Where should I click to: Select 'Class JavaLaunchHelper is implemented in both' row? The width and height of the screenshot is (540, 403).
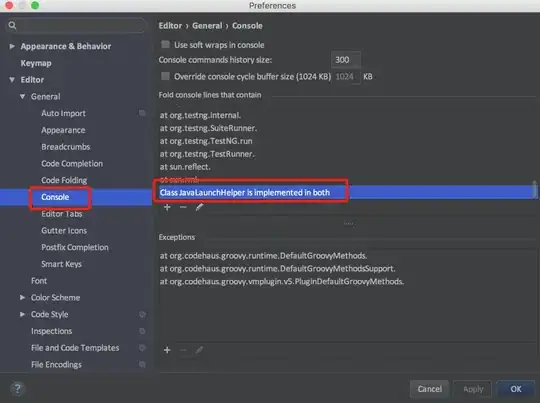[347, 192]
